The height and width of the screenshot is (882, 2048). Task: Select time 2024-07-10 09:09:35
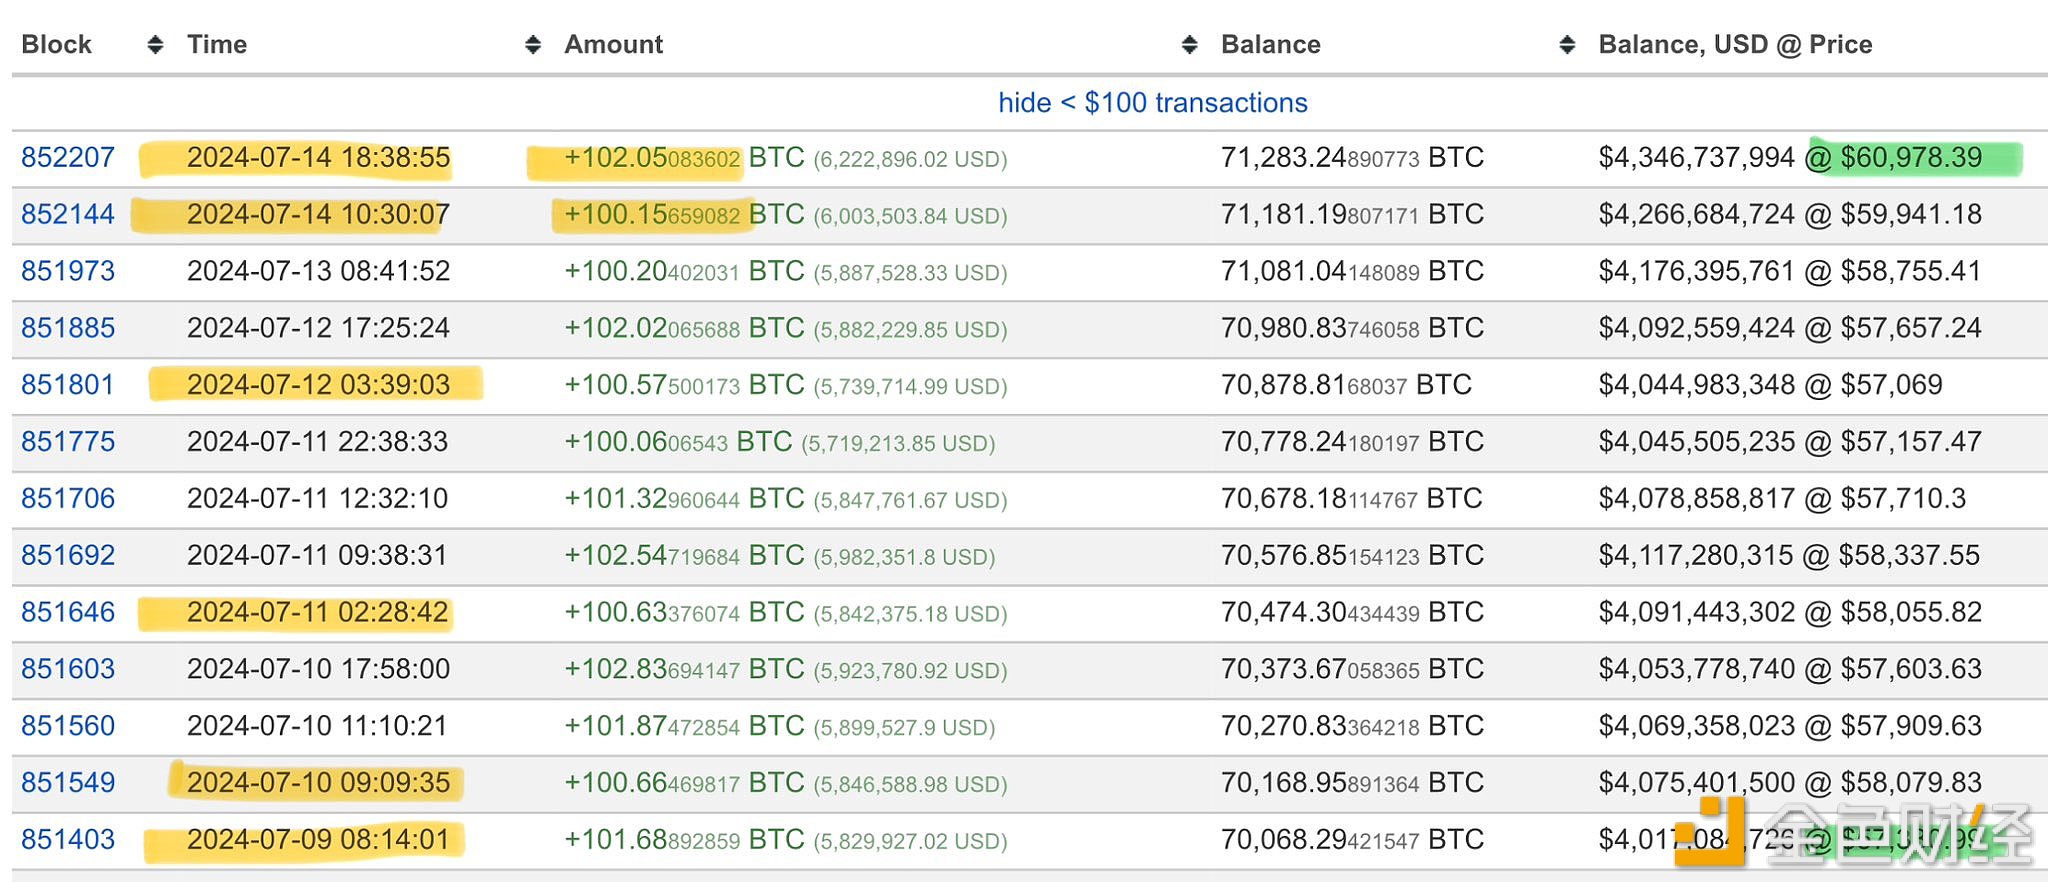(318, 783)
